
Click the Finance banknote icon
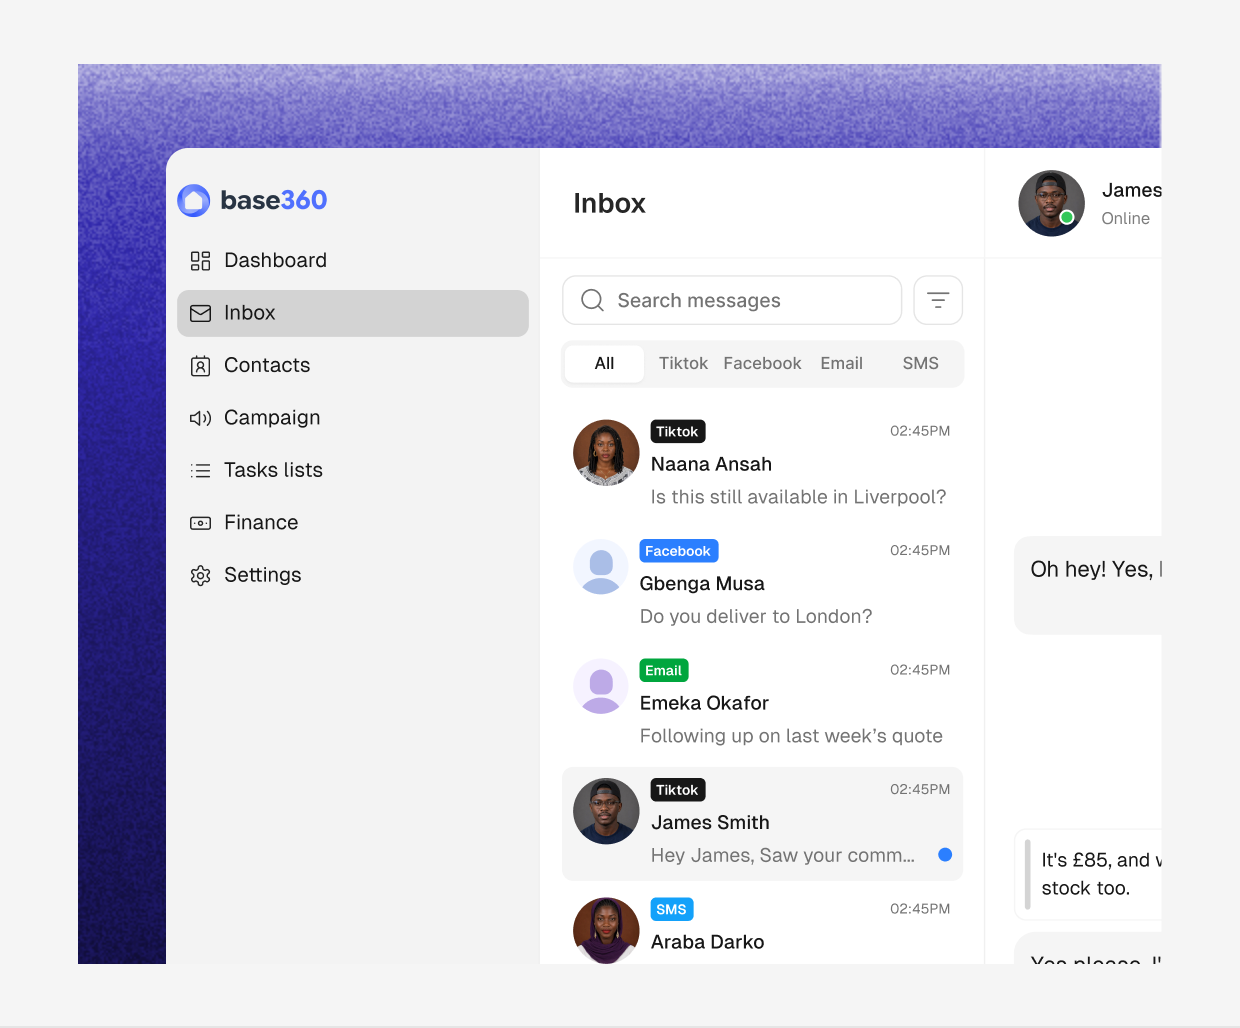pos(200,523)
